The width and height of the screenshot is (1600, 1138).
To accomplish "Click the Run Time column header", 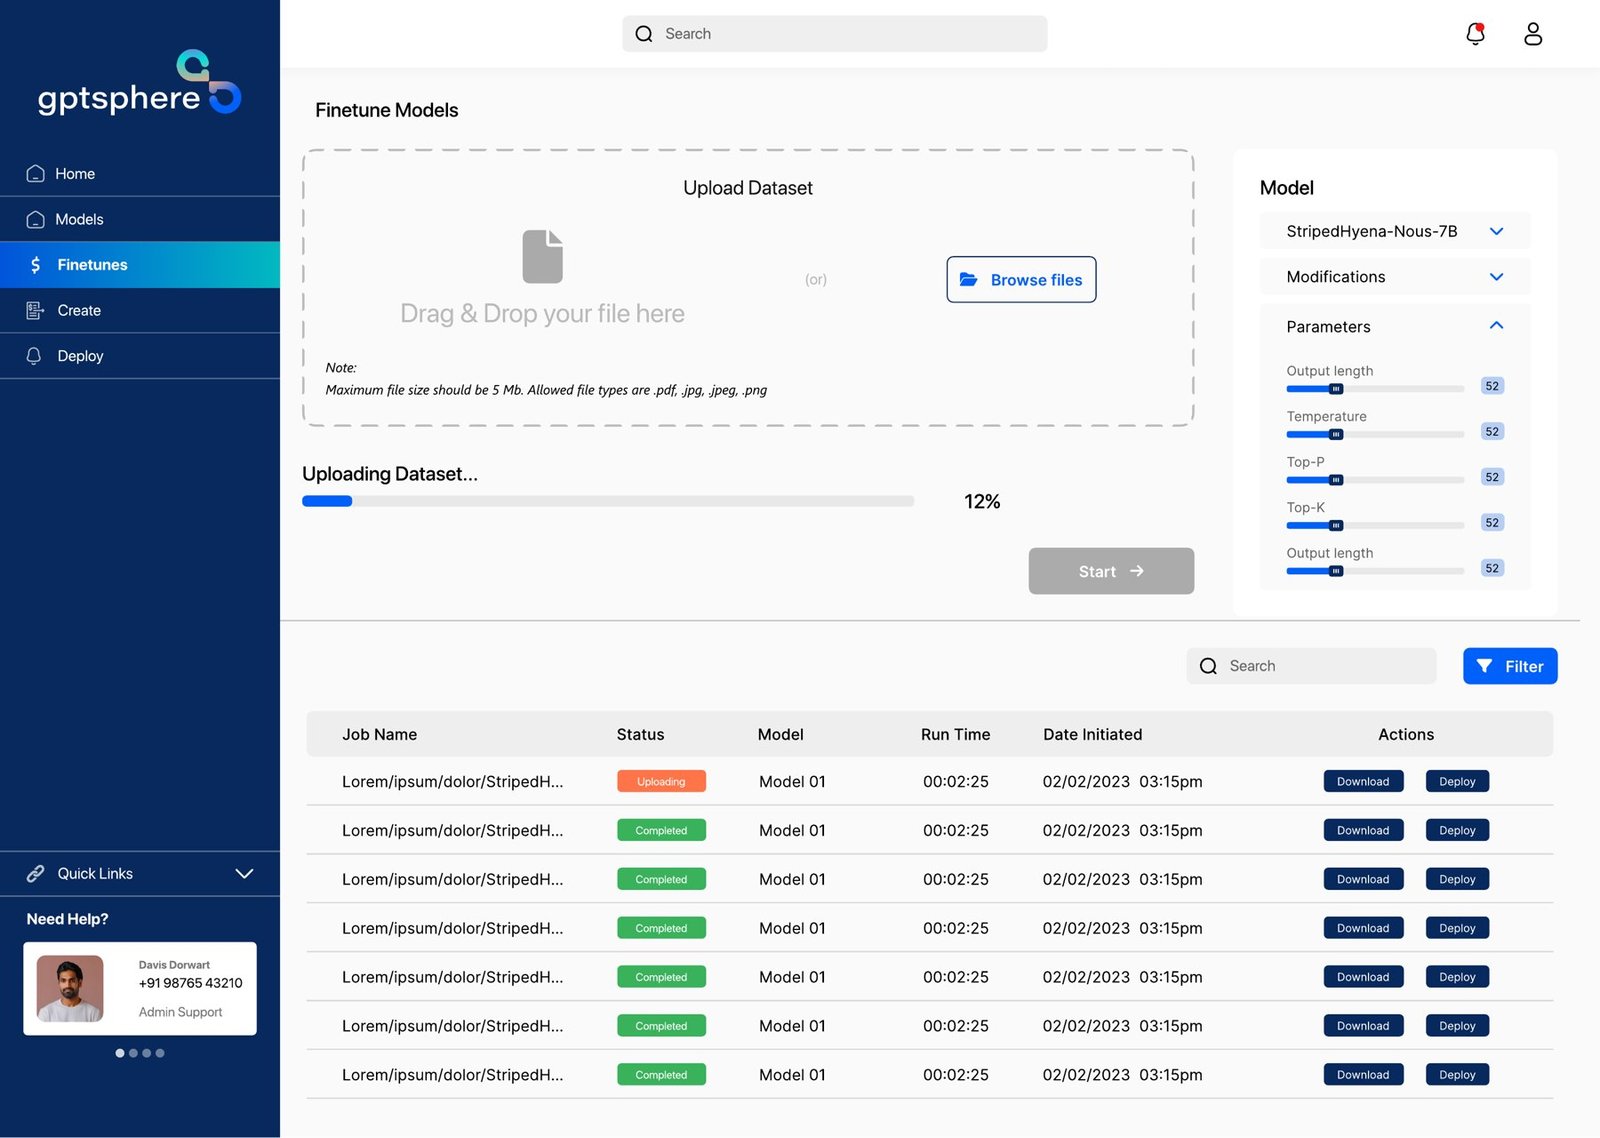I will coord(955,734).
